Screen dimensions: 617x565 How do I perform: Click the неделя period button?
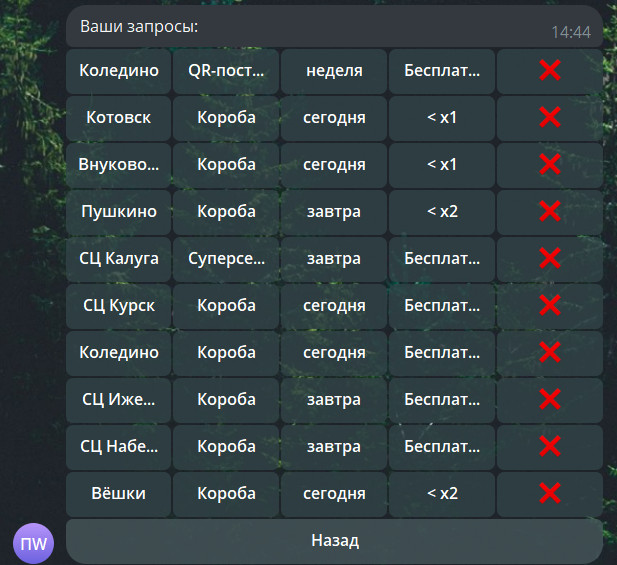[334, 70]
